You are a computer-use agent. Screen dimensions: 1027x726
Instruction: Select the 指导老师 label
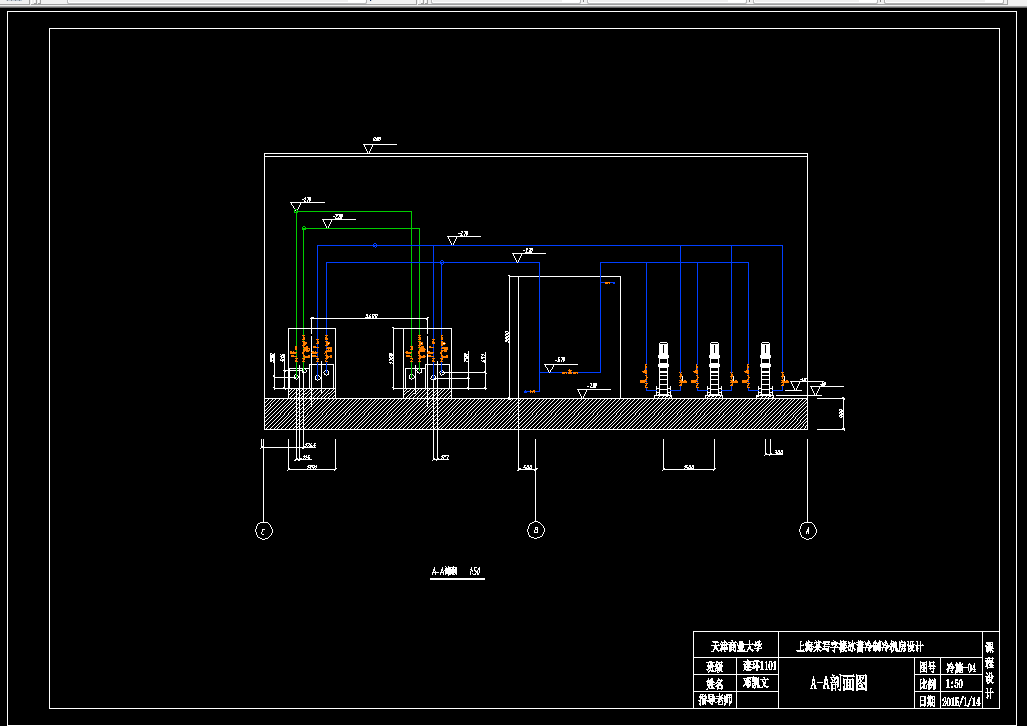coord(716,699)
